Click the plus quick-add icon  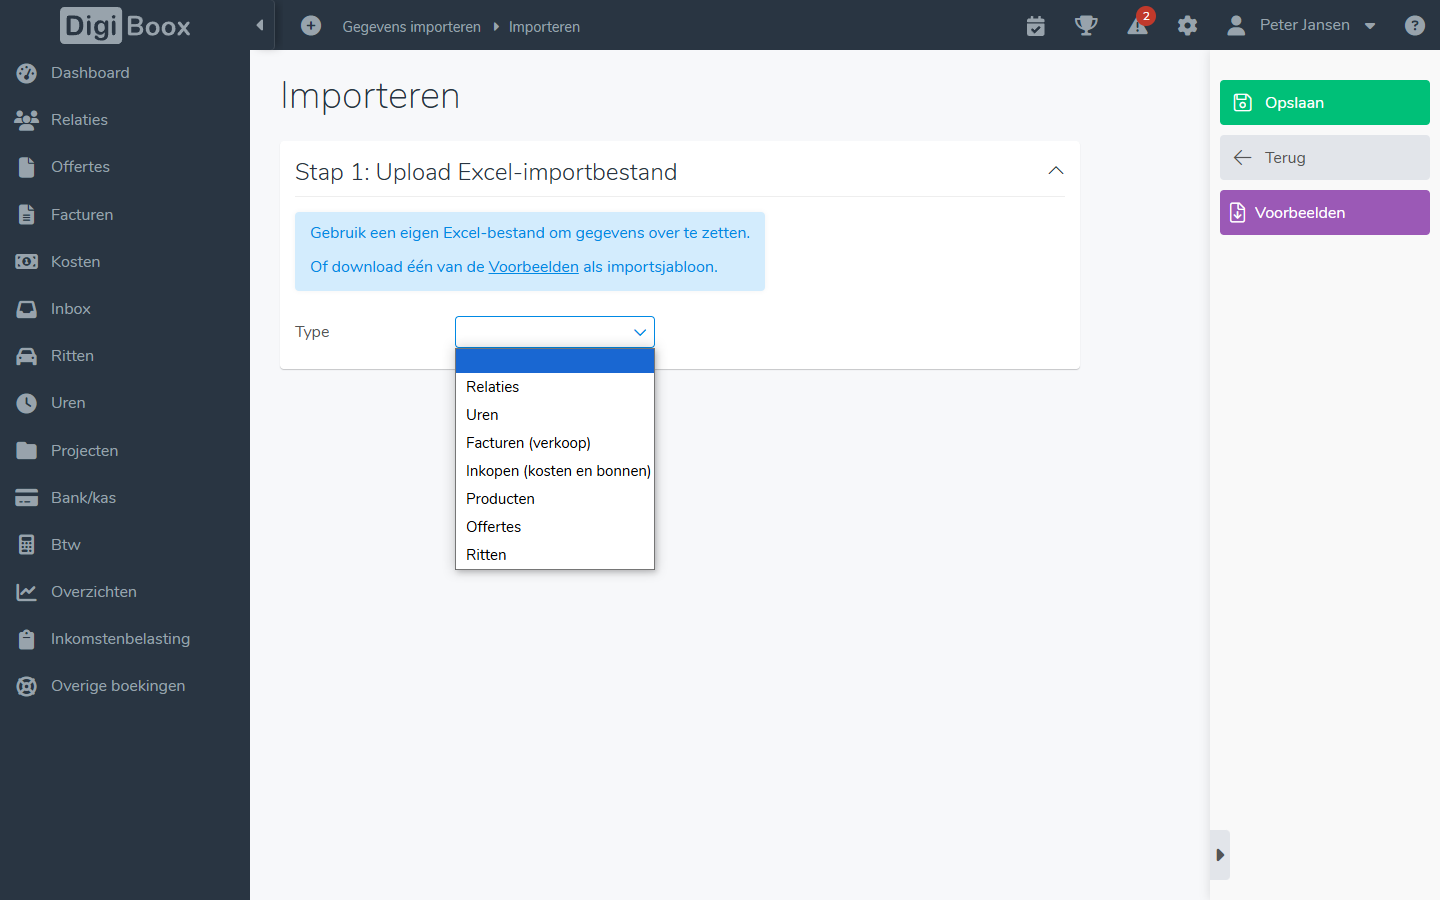(x=311, y=26)
